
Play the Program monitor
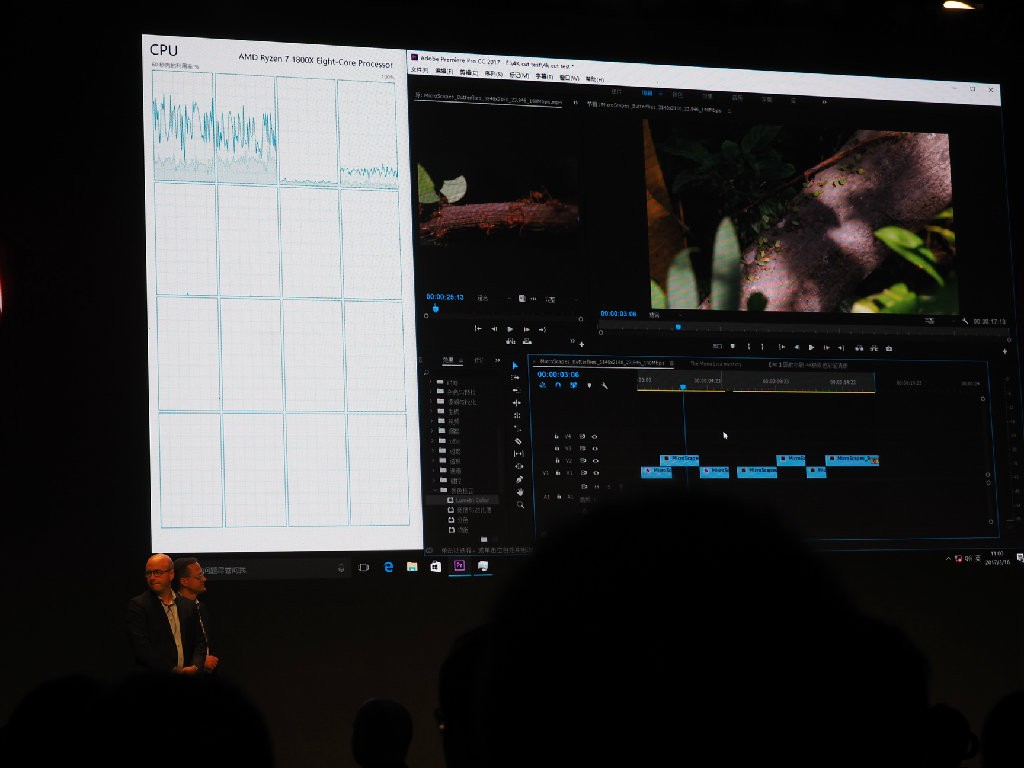(x=811, y=347)
